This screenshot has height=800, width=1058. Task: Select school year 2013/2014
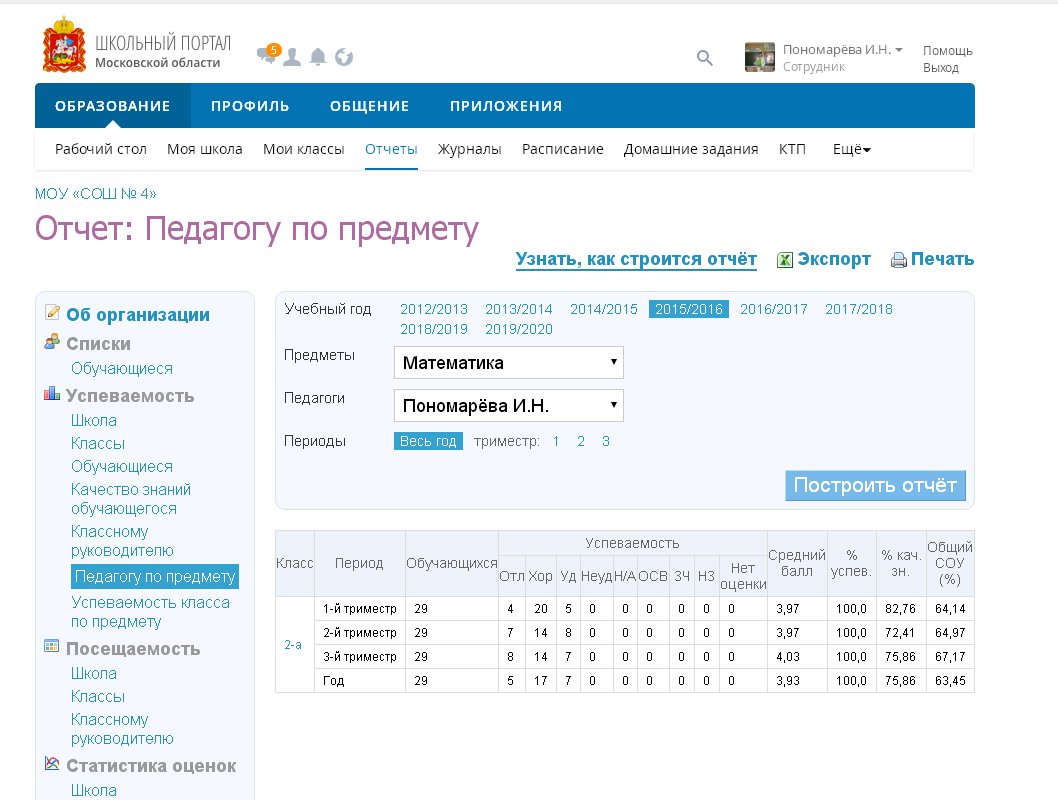[519, 309]
